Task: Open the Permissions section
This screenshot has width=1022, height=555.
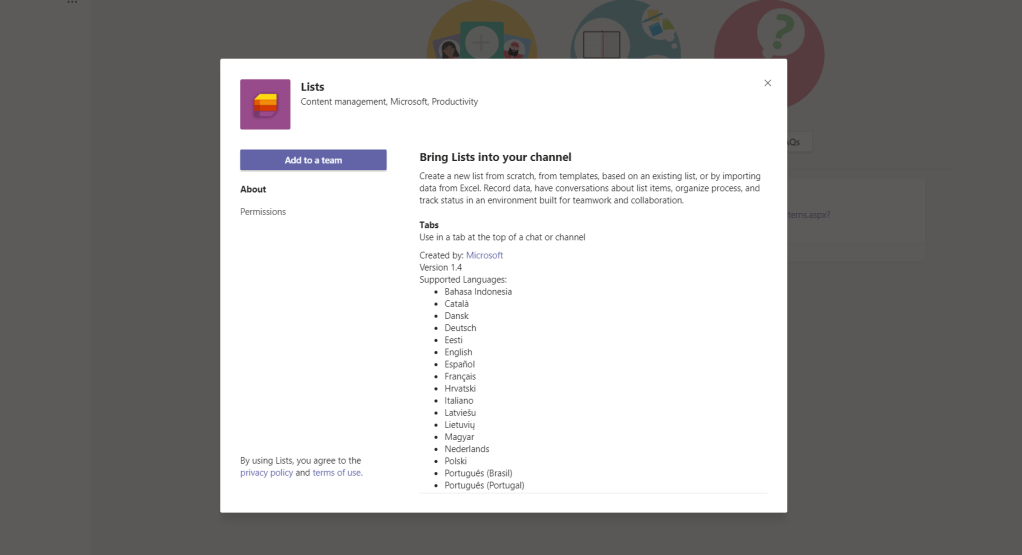Action: [x=263, y=212]
